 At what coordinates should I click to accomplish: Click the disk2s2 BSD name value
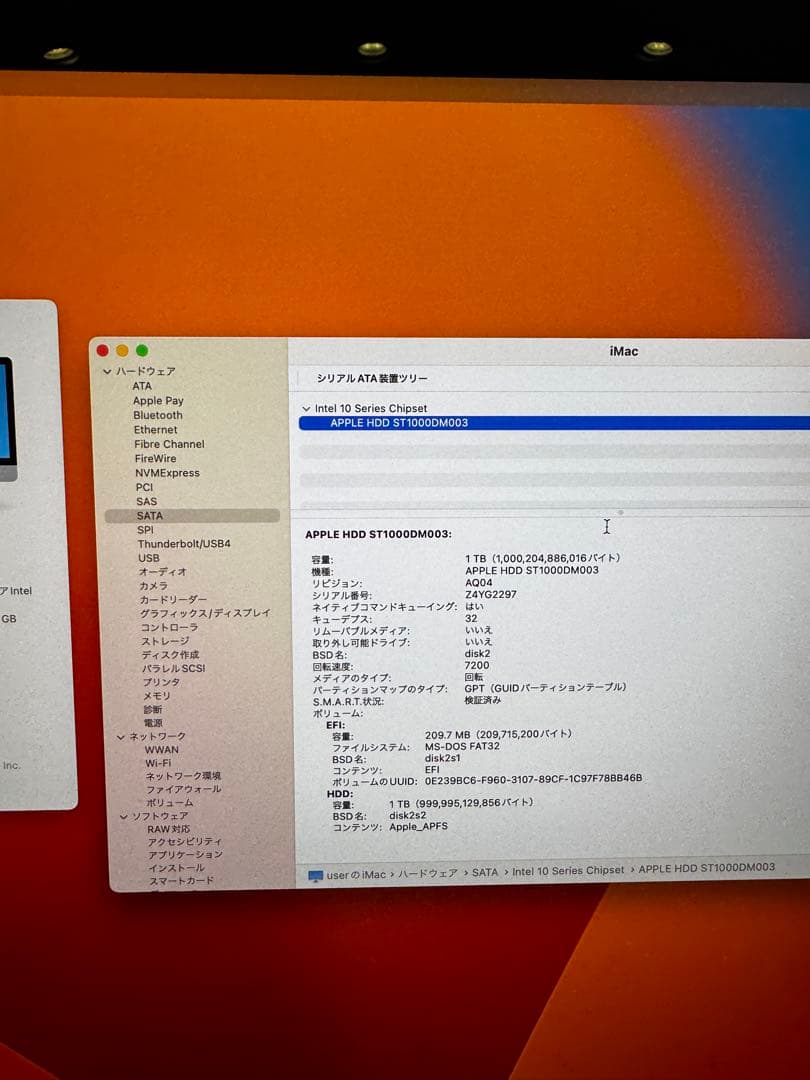408,816
